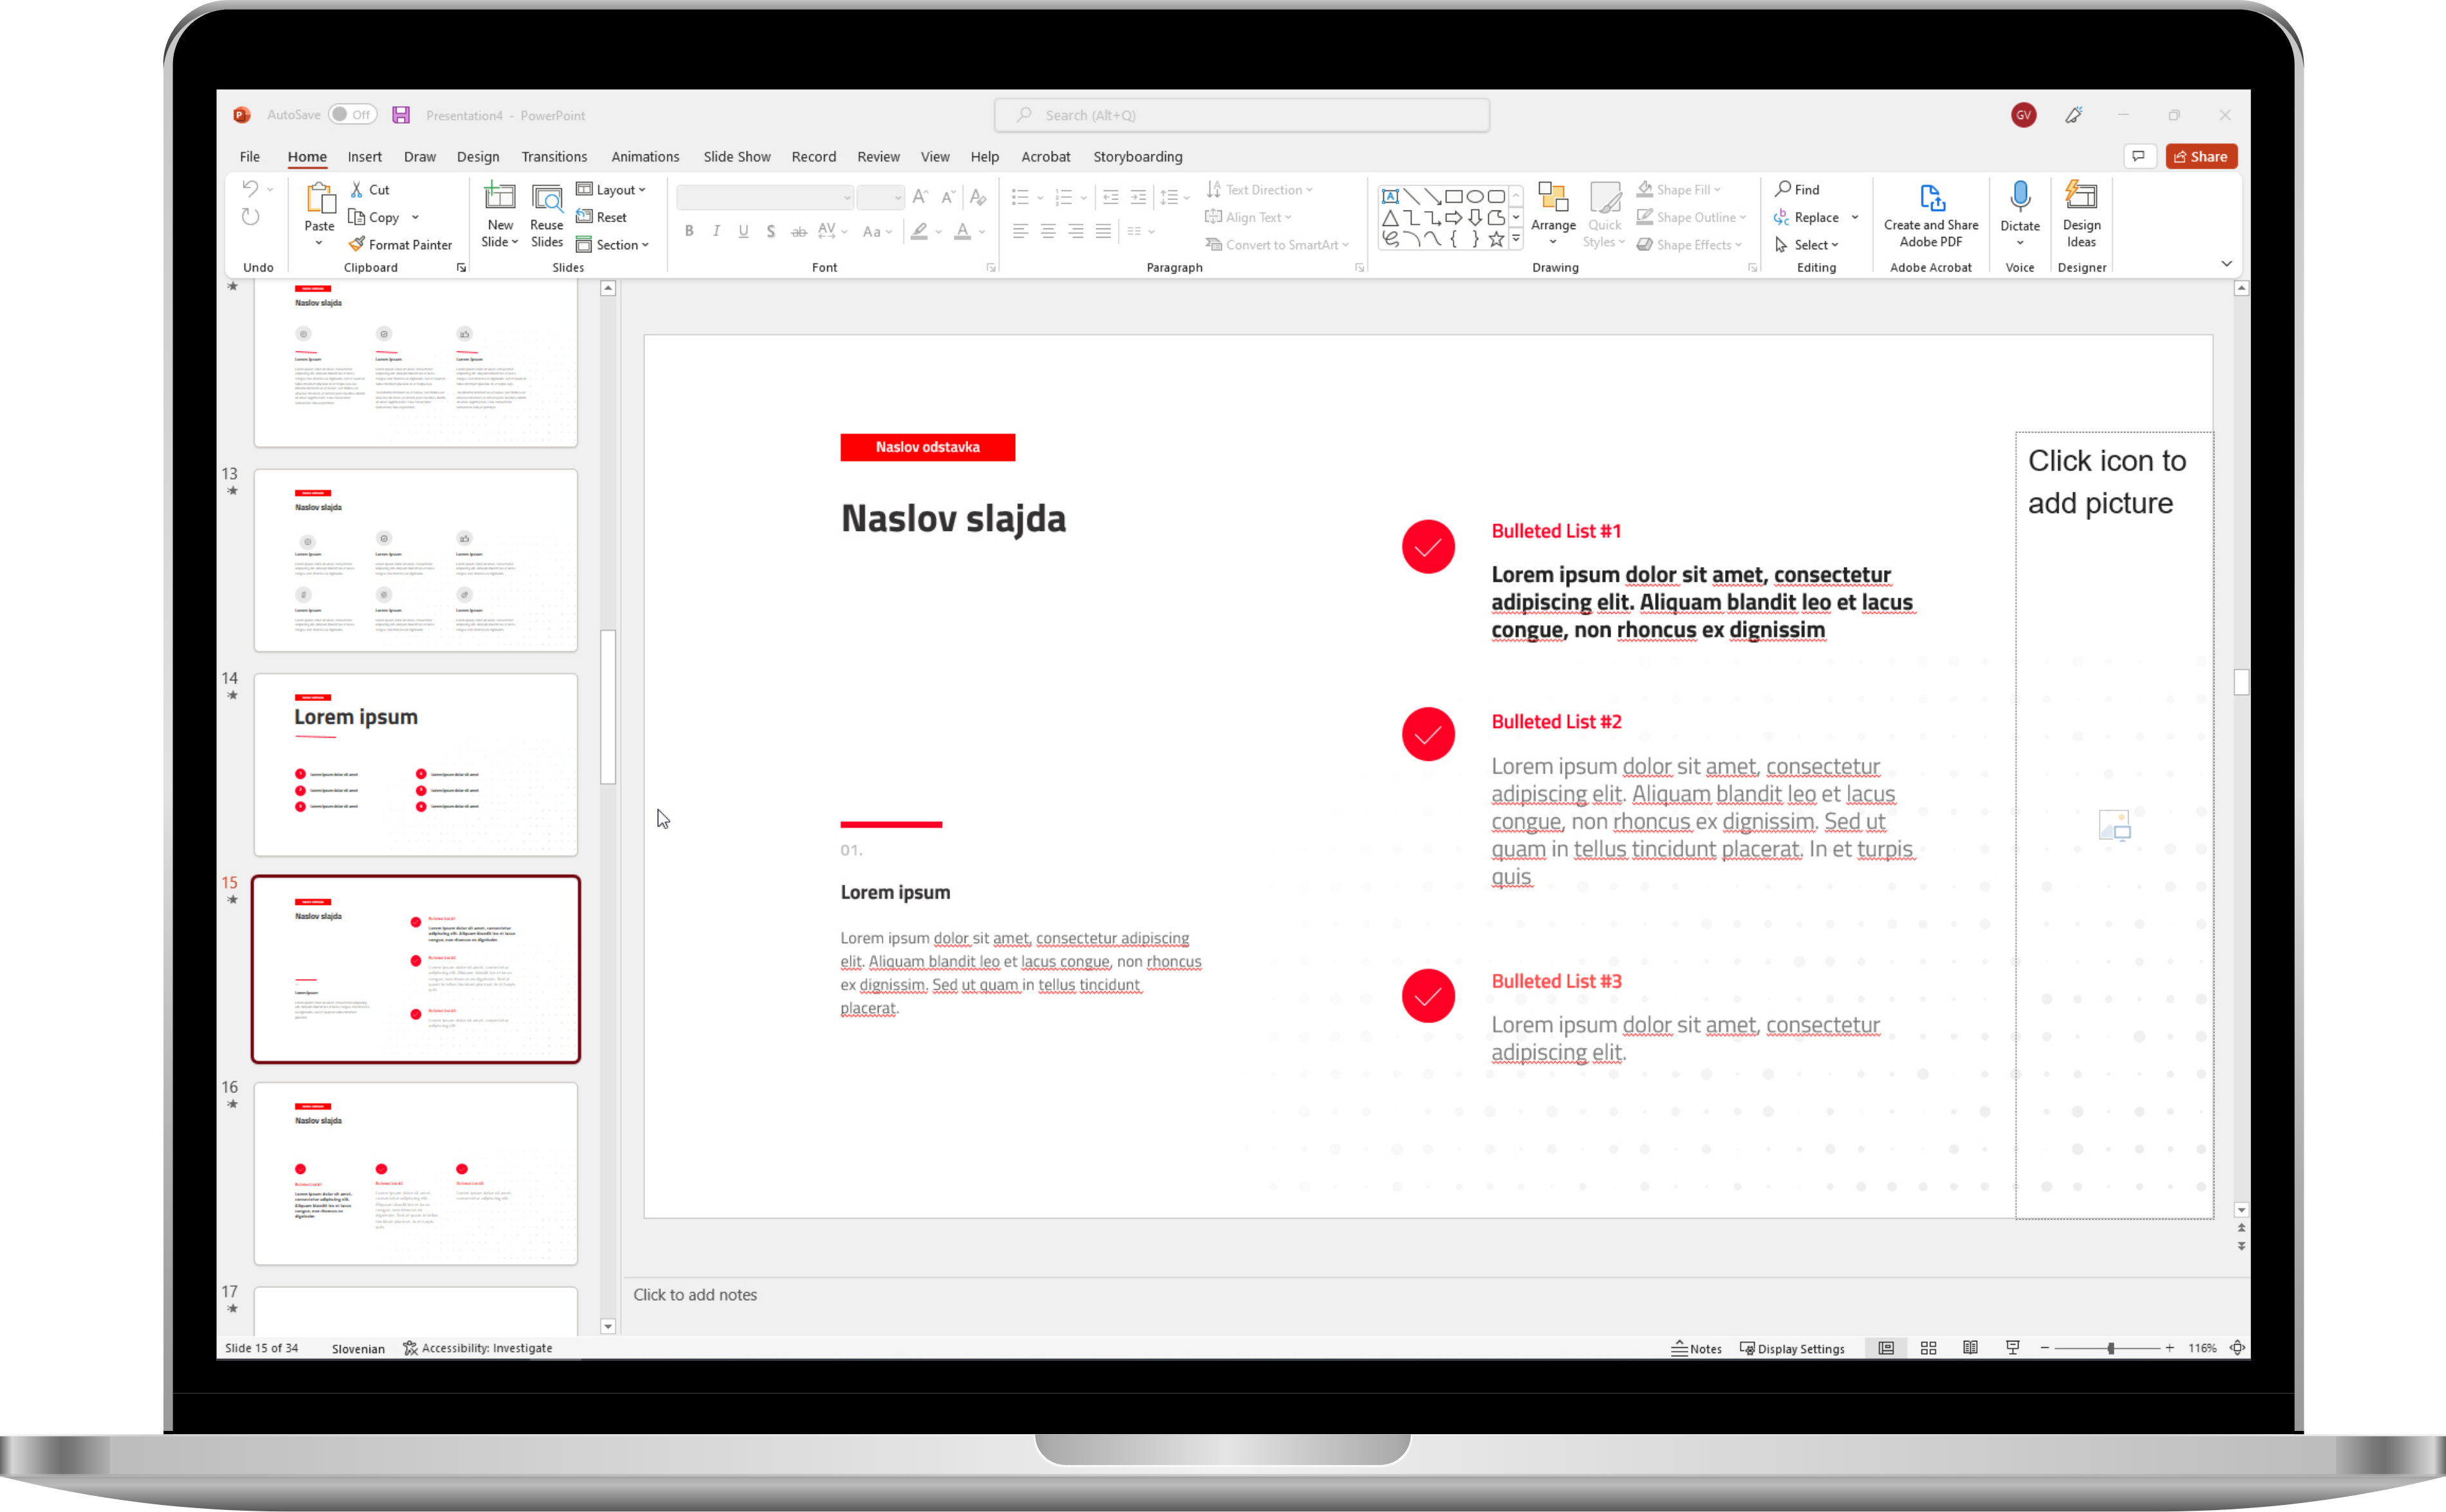Click in the Search box
Image resolution: width=2446 pixels, height=1512 pixels.
click(x=1241, y=115)
